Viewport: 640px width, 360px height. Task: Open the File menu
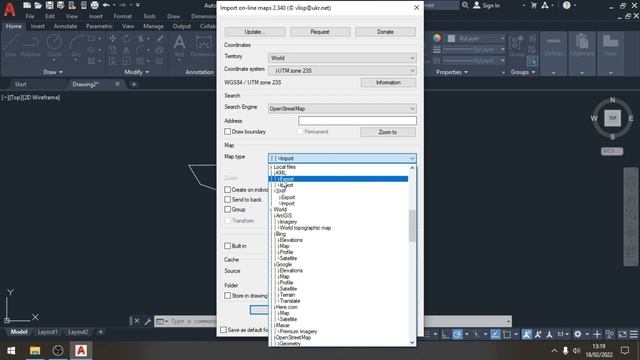tap(30, 16)
